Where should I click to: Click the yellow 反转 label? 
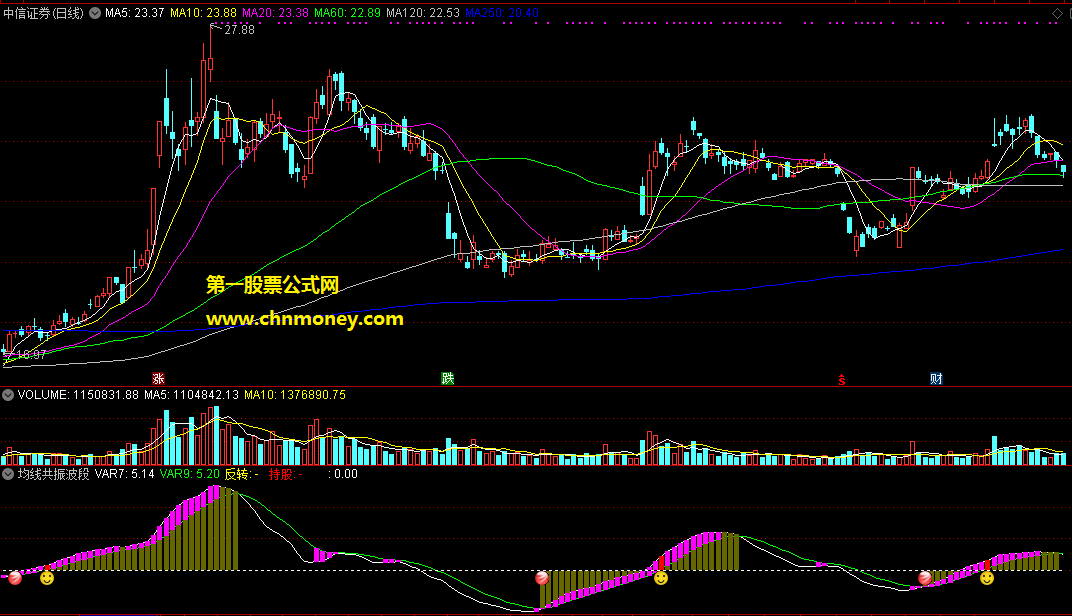coord(241,474)
